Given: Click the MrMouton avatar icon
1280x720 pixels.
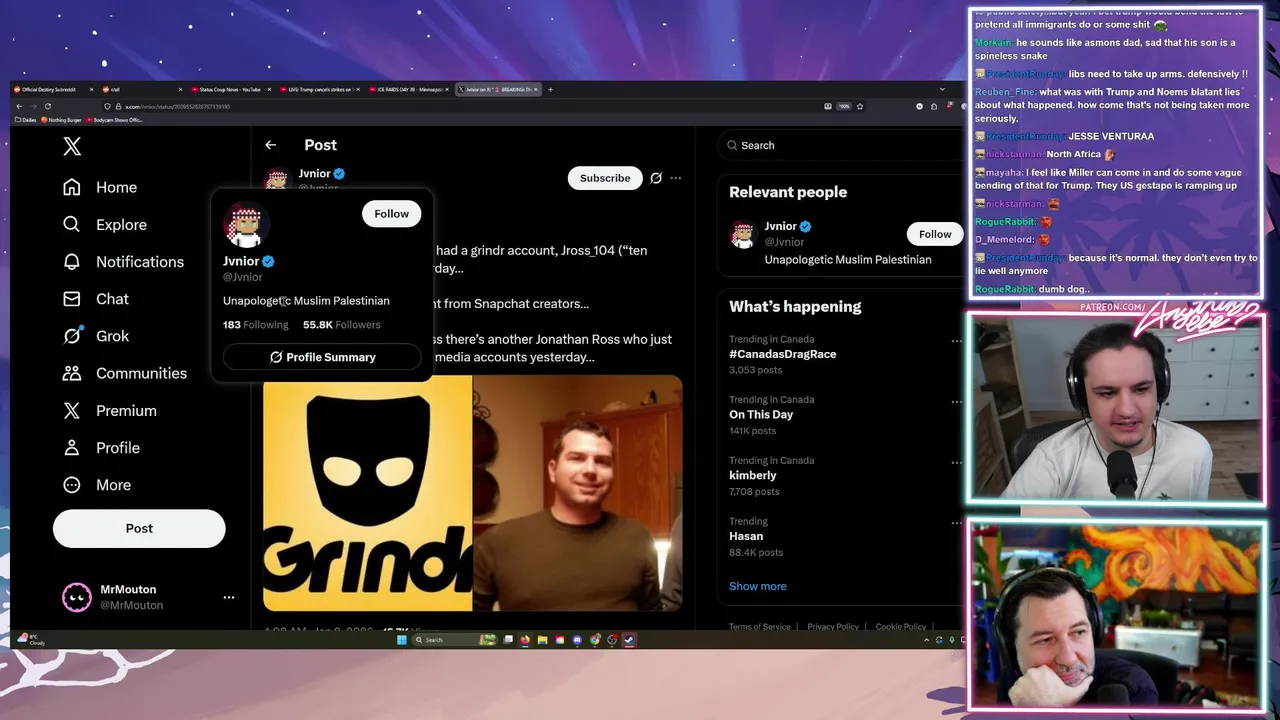Looking at the screenshot, I should coord(77,597).
